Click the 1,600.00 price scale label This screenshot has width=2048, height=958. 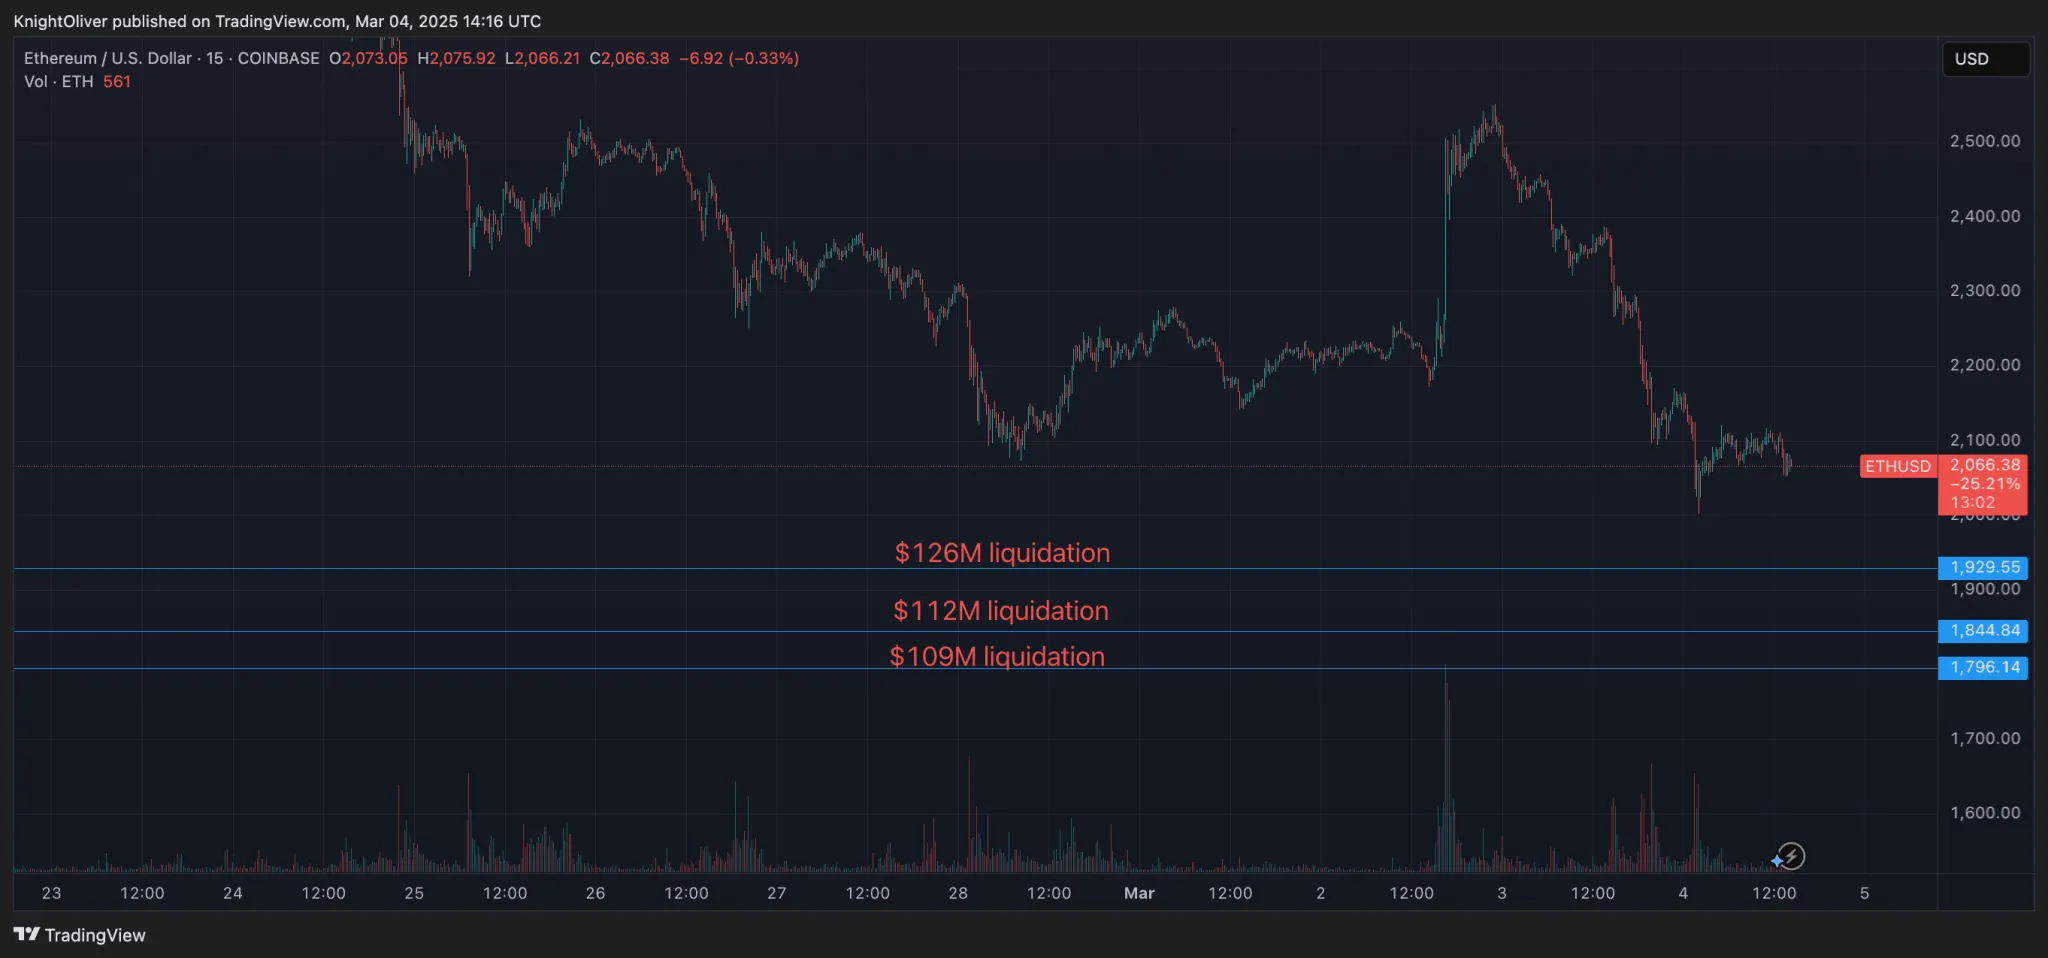pyautogui.click(x=1984, y=813)
